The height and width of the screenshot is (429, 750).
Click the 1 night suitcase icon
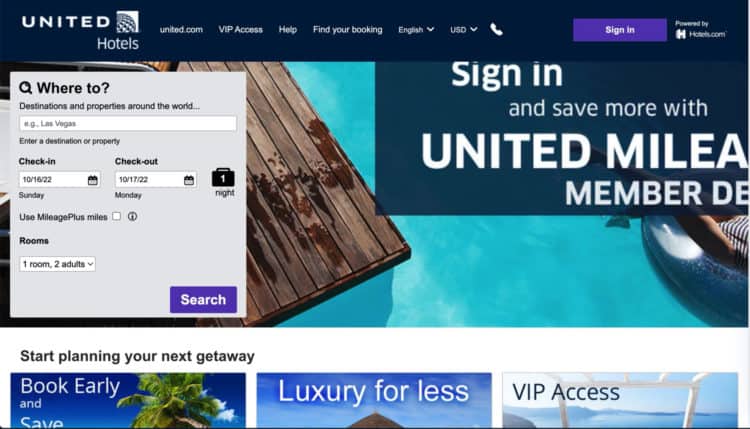[223, 177]
